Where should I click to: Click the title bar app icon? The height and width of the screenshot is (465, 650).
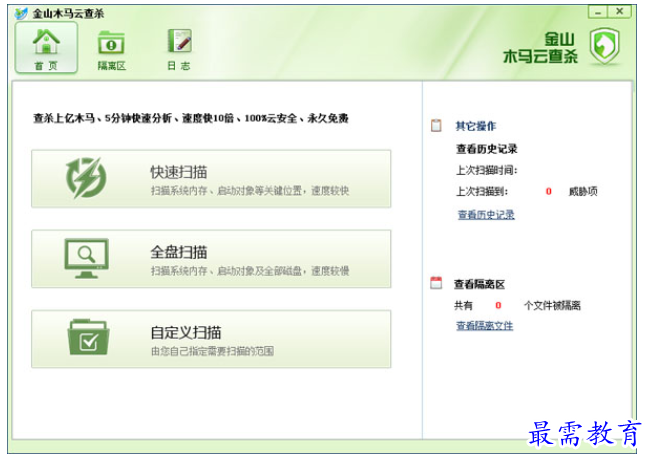coord(21,14)
